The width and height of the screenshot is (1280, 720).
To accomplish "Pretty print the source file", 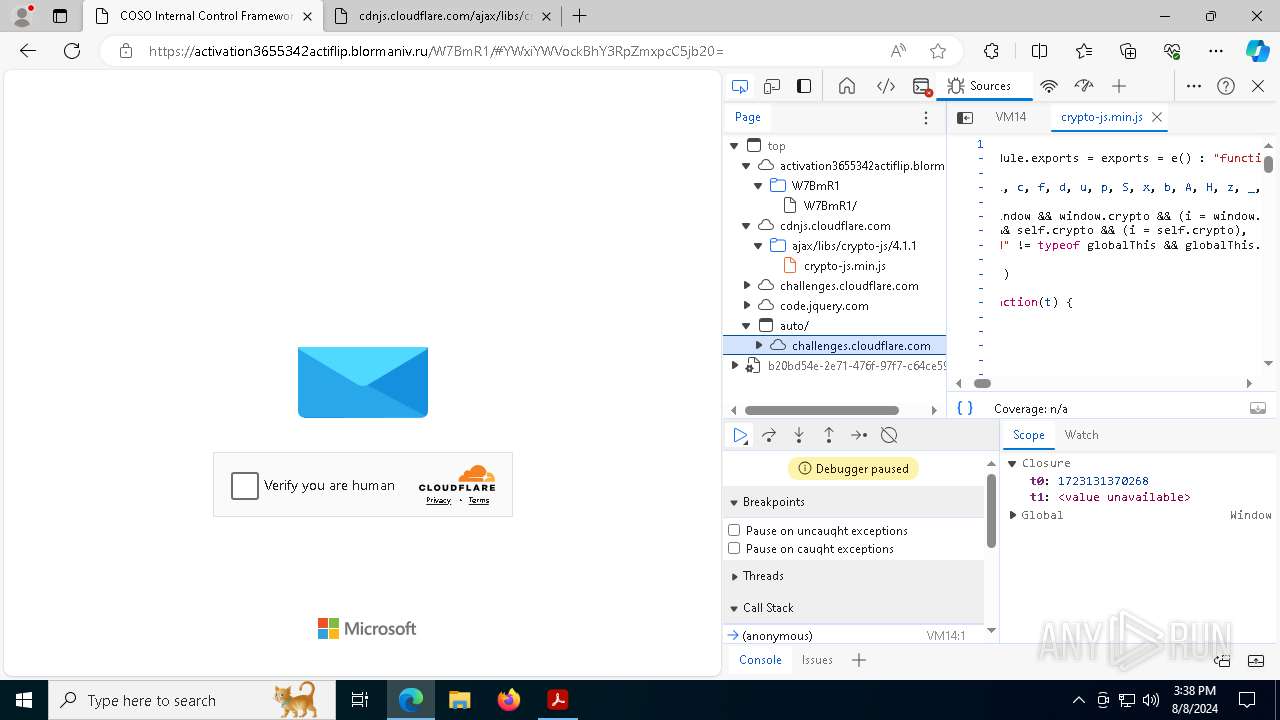I will pos(965,408).
